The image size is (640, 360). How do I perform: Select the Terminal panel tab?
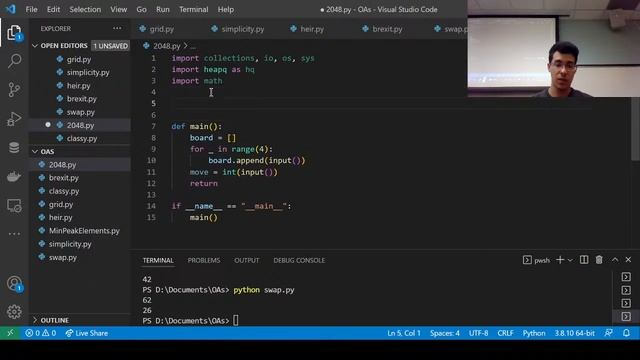(158, 260)
